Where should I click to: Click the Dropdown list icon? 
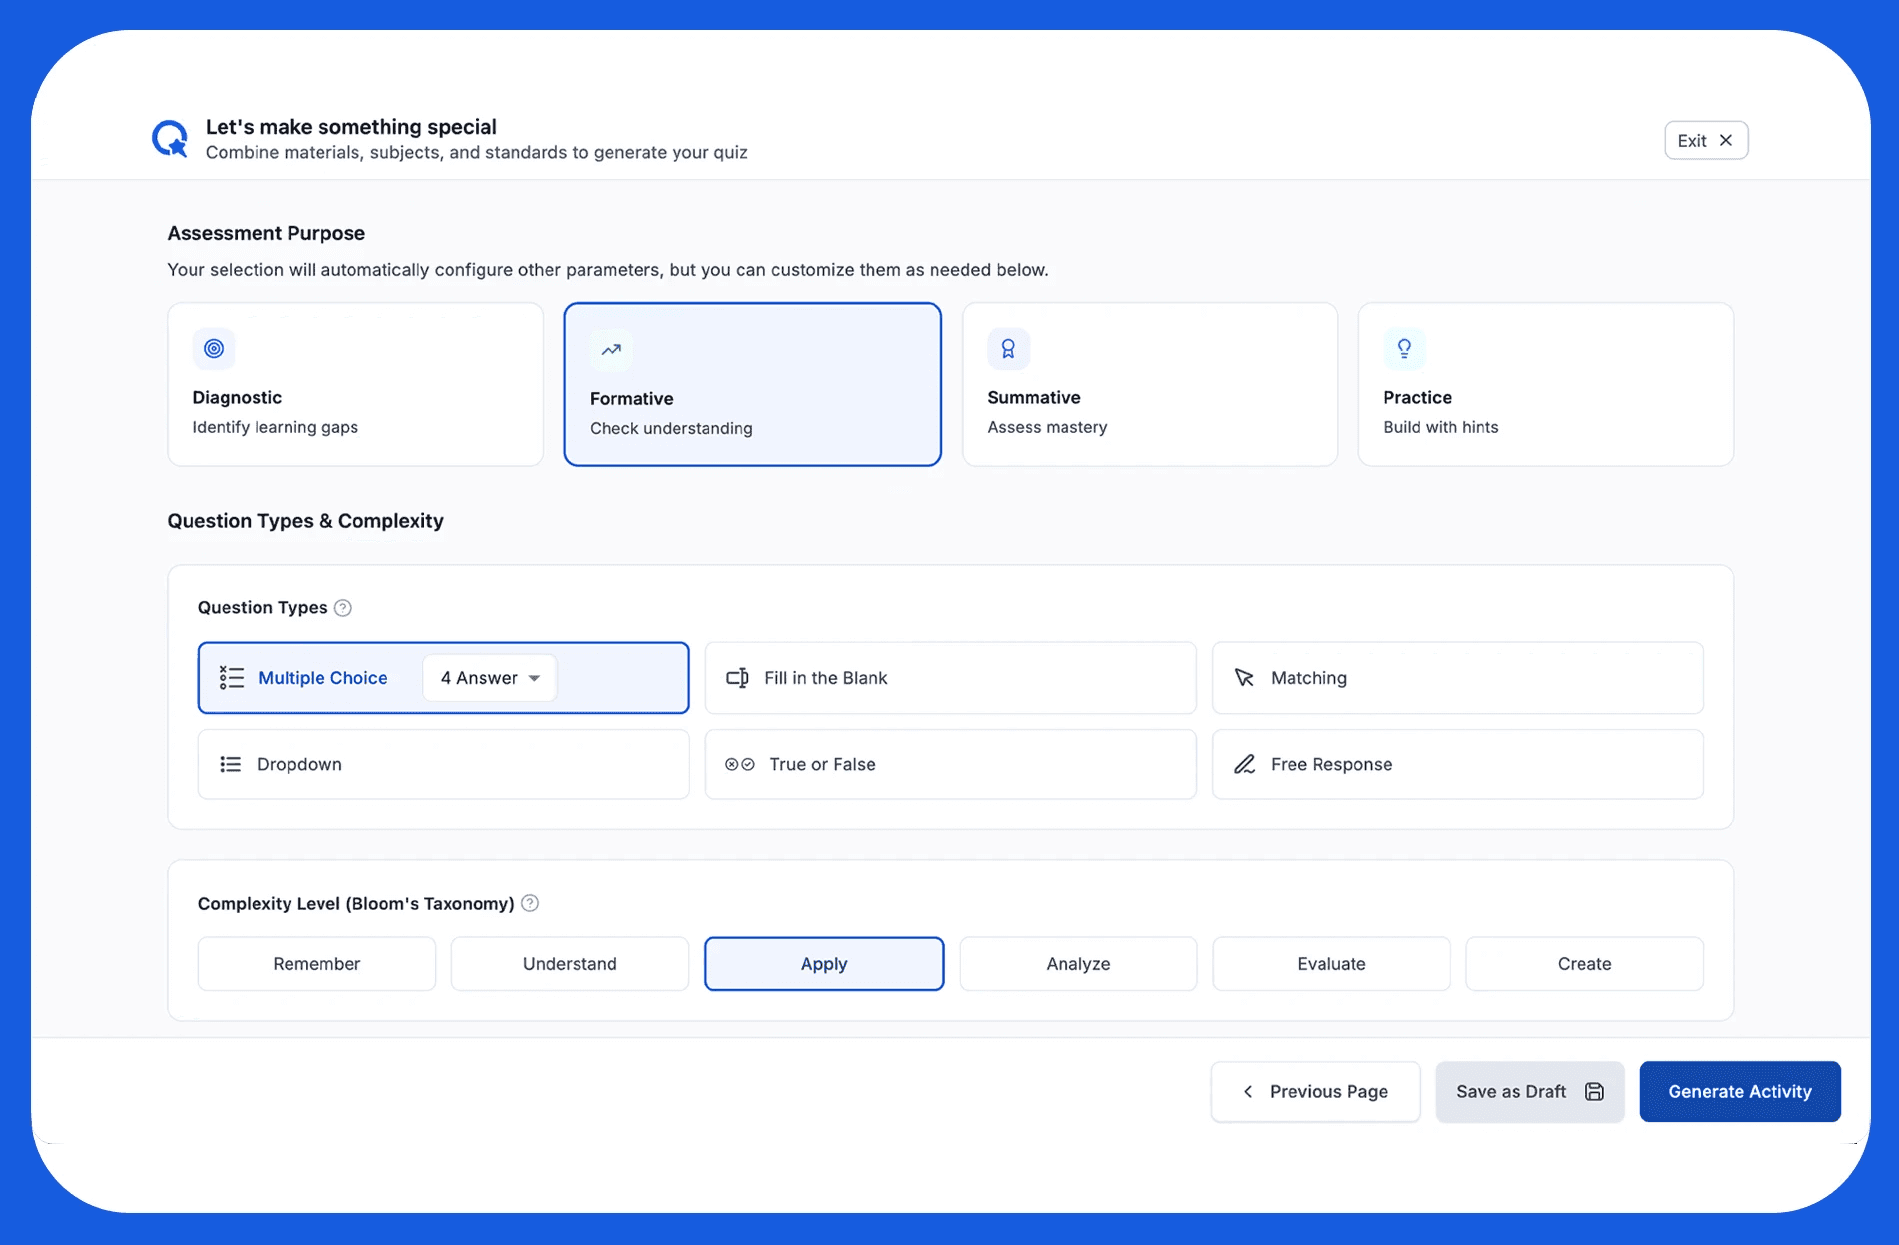coord(231,764)
